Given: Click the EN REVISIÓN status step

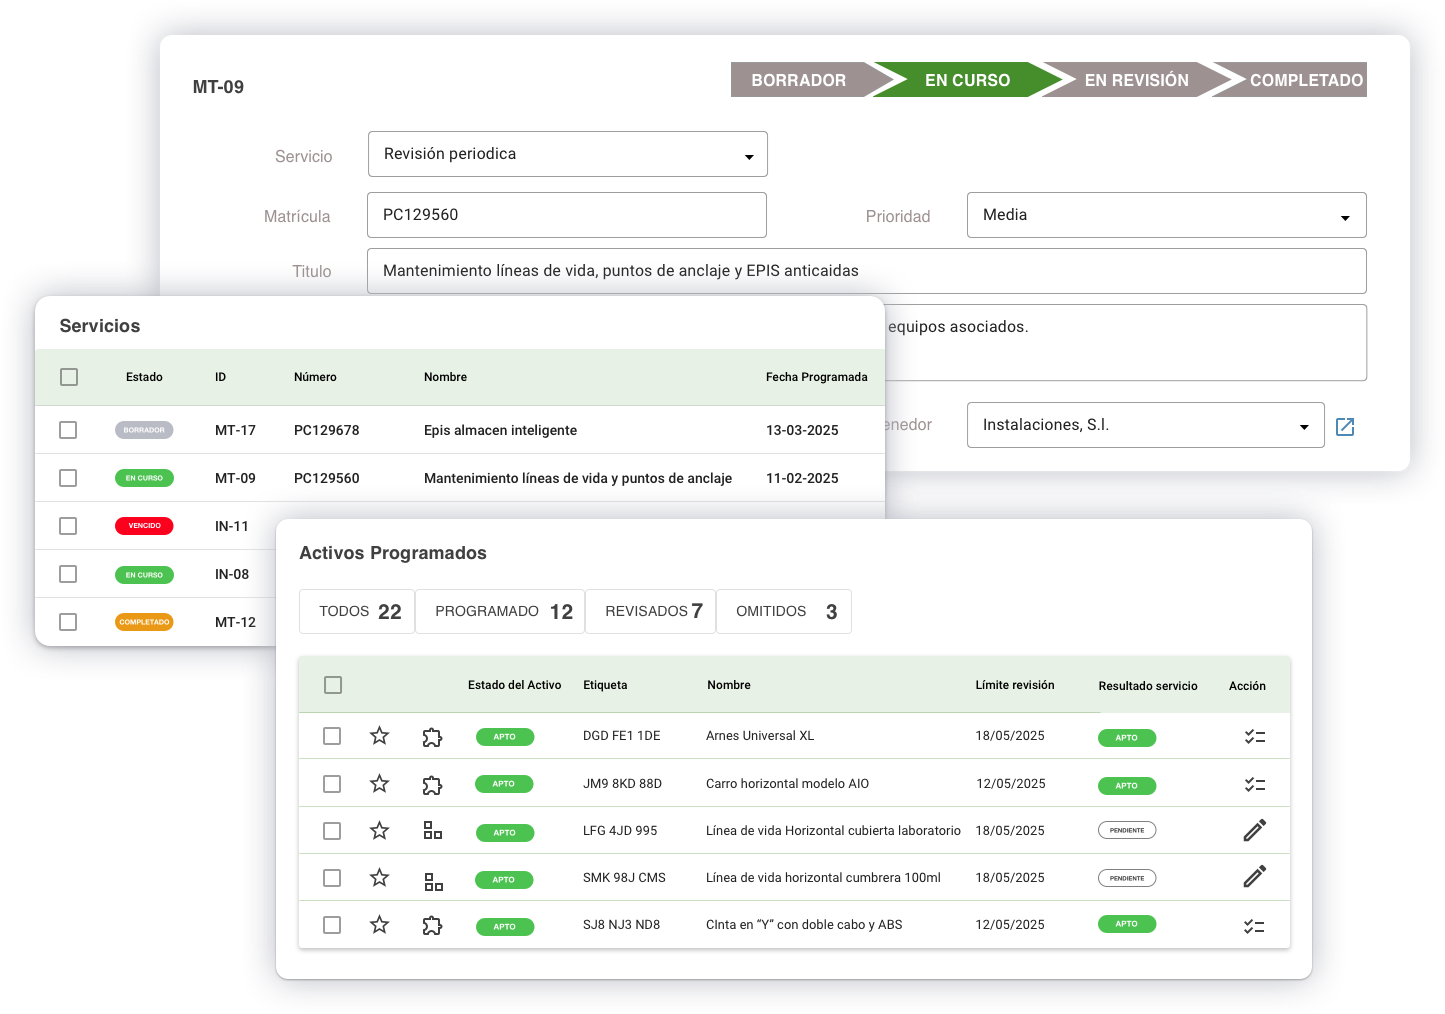Looking at the screenshot, I should click(1136, 80).
